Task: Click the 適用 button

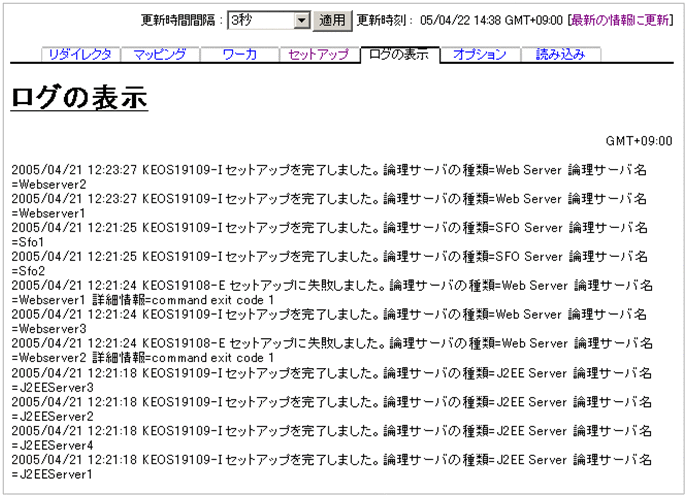Action: click(332, 21)
